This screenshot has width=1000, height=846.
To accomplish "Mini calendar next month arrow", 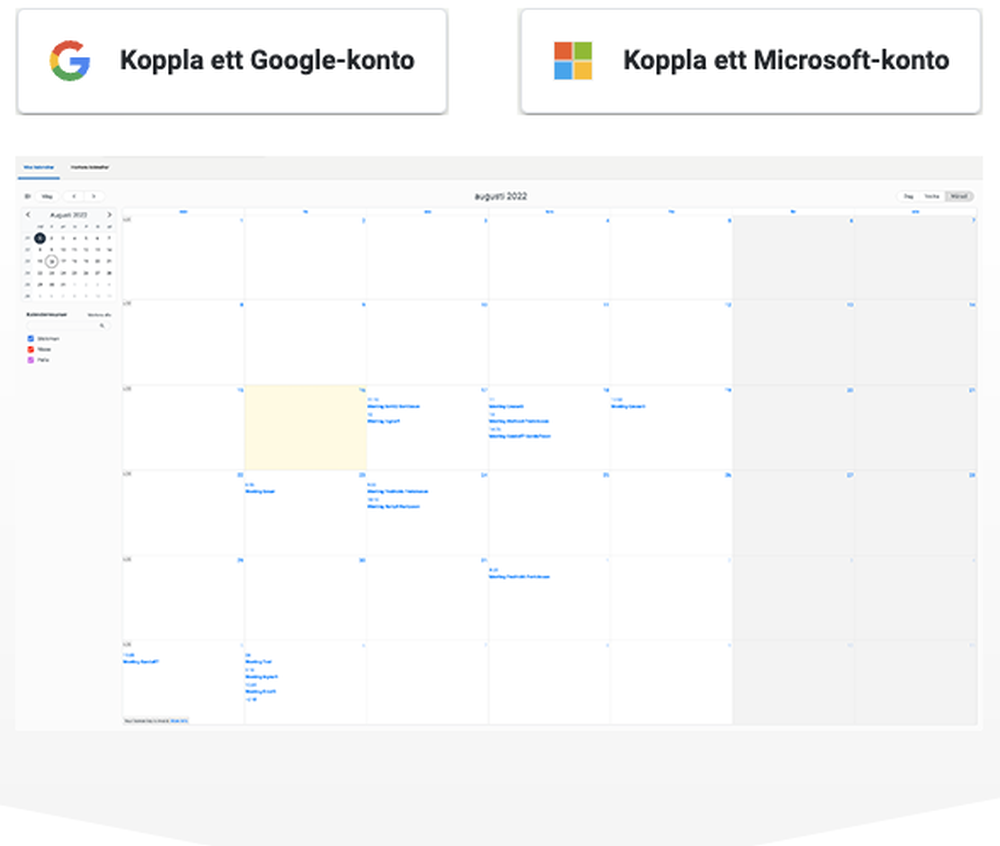I will coord(109,215).
